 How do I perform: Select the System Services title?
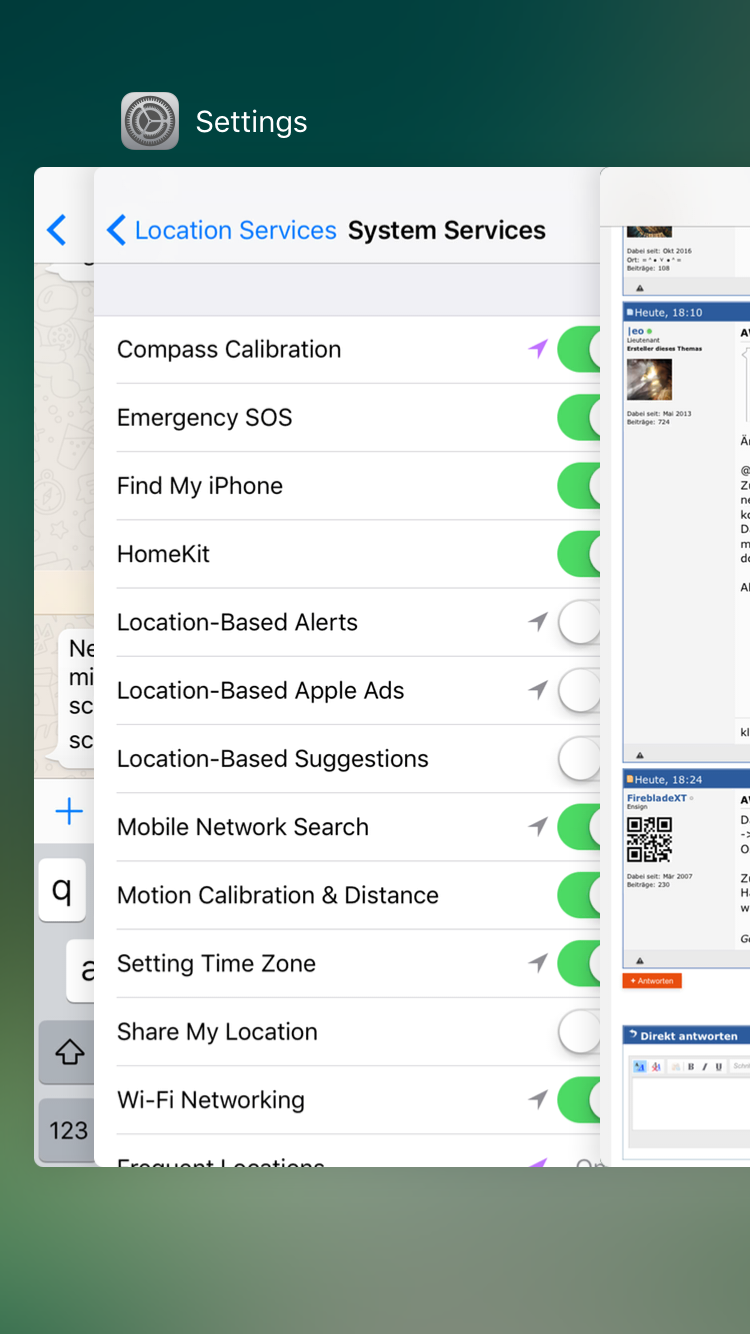point(447,230)
